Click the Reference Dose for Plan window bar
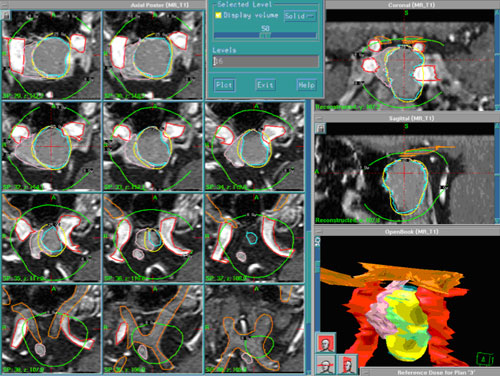 [430, 372]
